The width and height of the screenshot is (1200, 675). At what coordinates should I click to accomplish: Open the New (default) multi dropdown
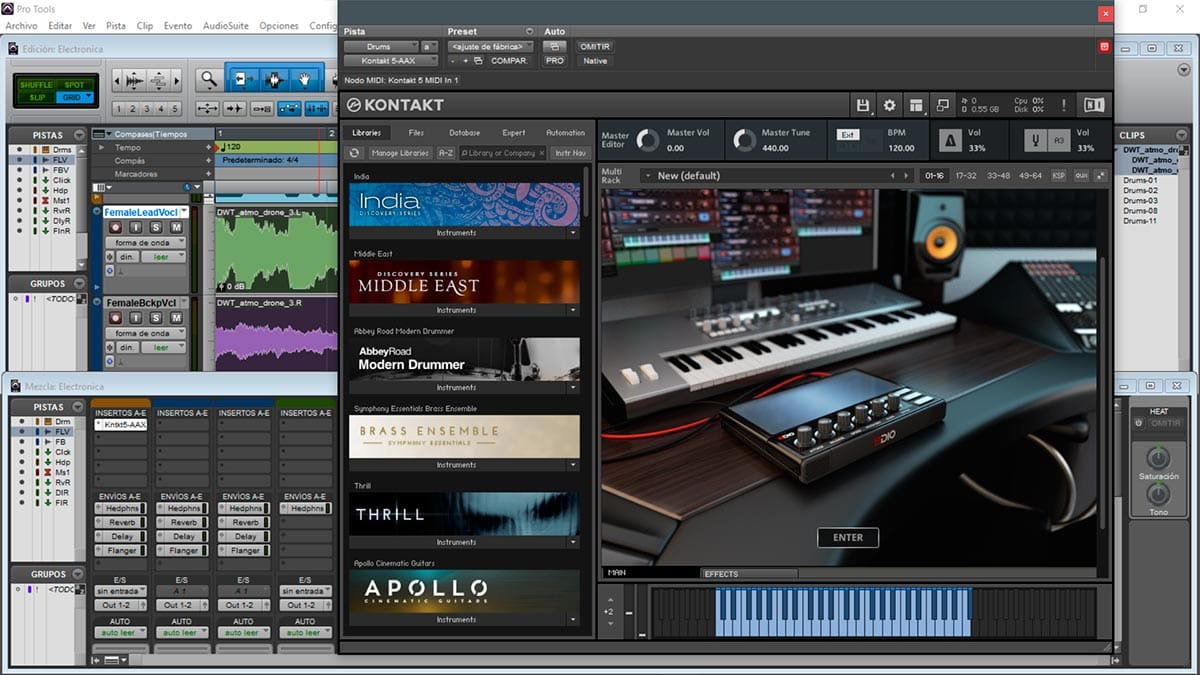coord(646,176)
